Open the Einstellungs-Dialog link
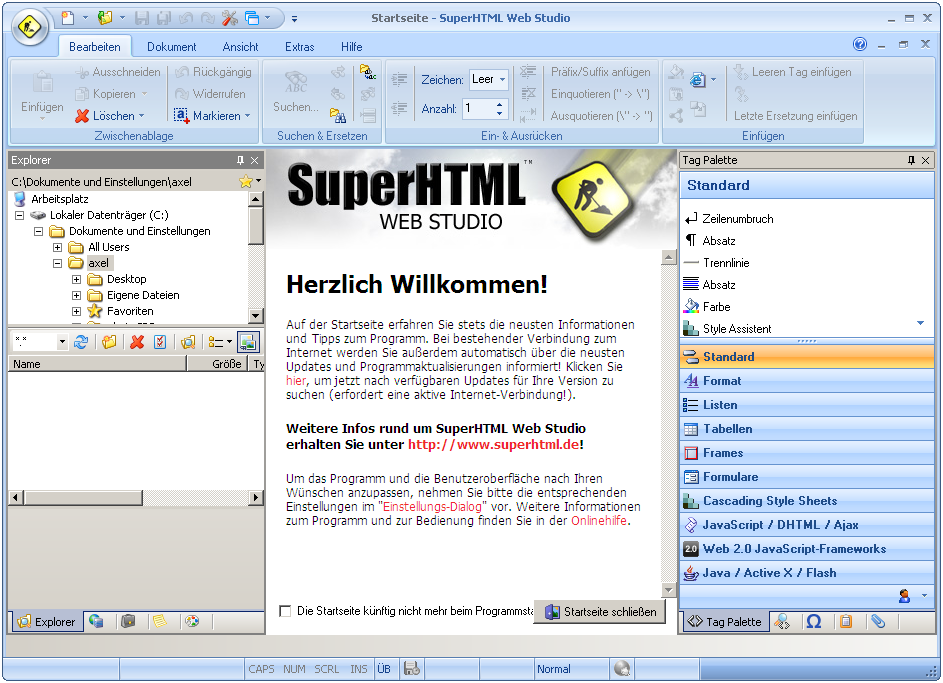Viewport: 943px width, 683px height. pyautogui.click(x=432, y=506)
